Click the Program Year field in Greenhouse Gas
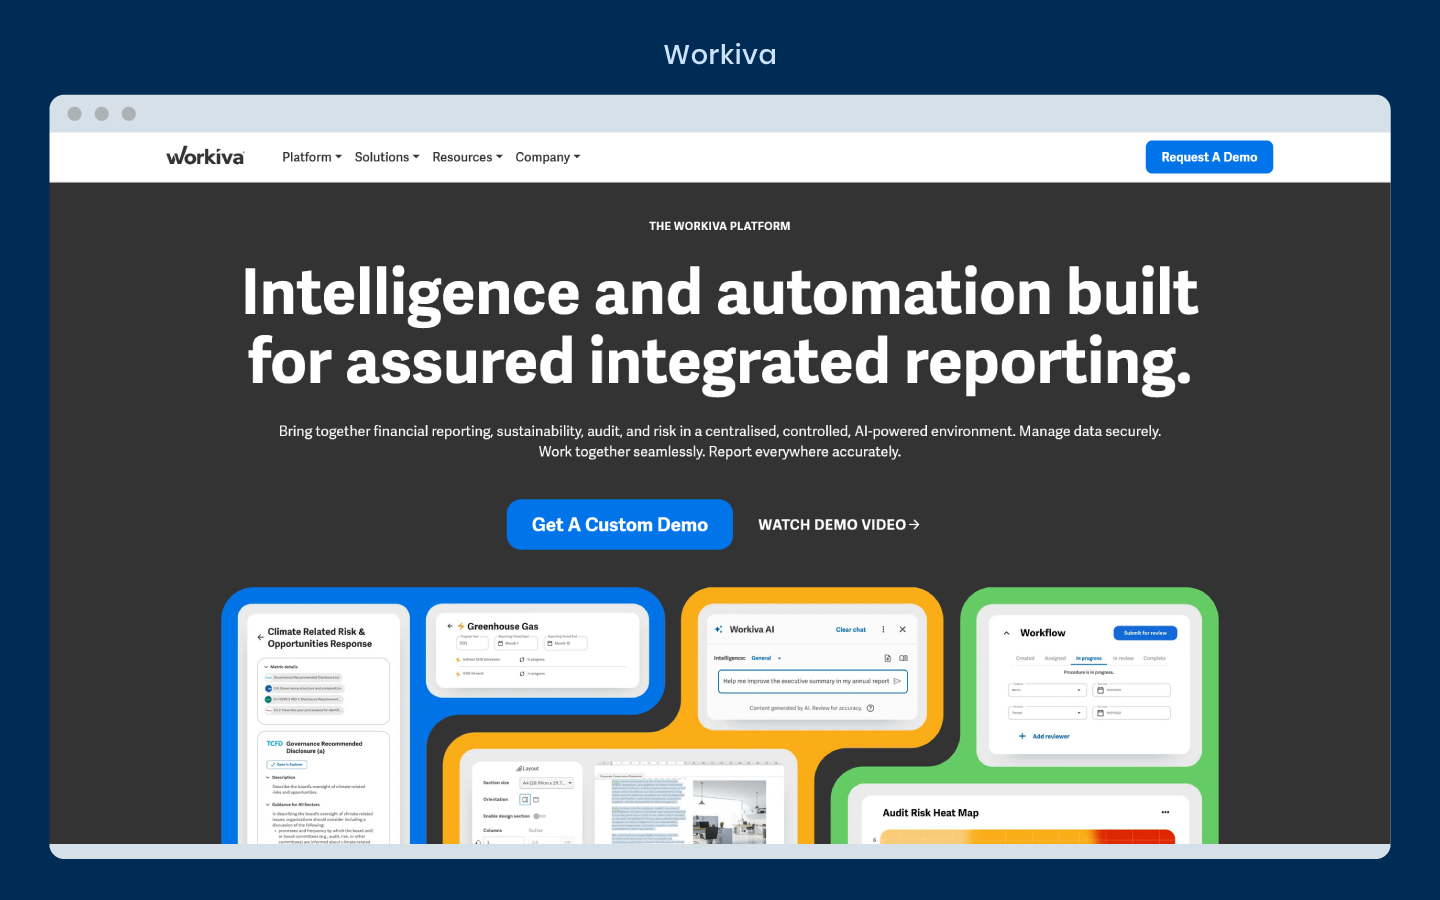The height and width of the screenshot is (900, 1440). (472, 643)
